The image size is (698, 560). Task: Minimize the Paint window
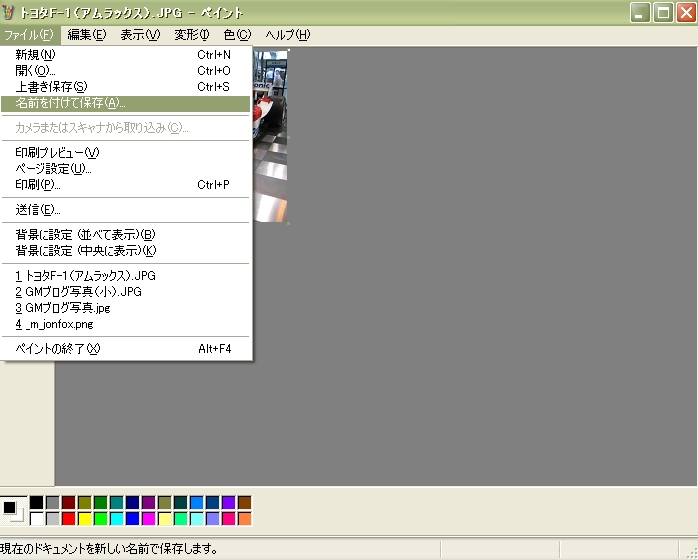641,13
